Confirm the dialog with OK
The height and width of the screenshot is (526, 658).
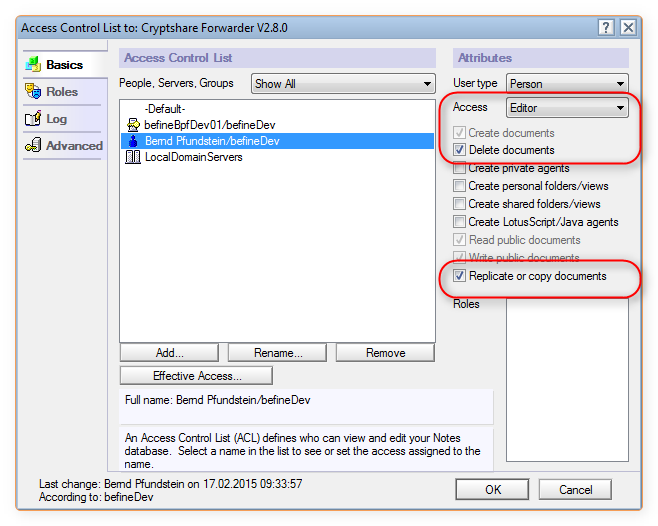click(492, 489)
